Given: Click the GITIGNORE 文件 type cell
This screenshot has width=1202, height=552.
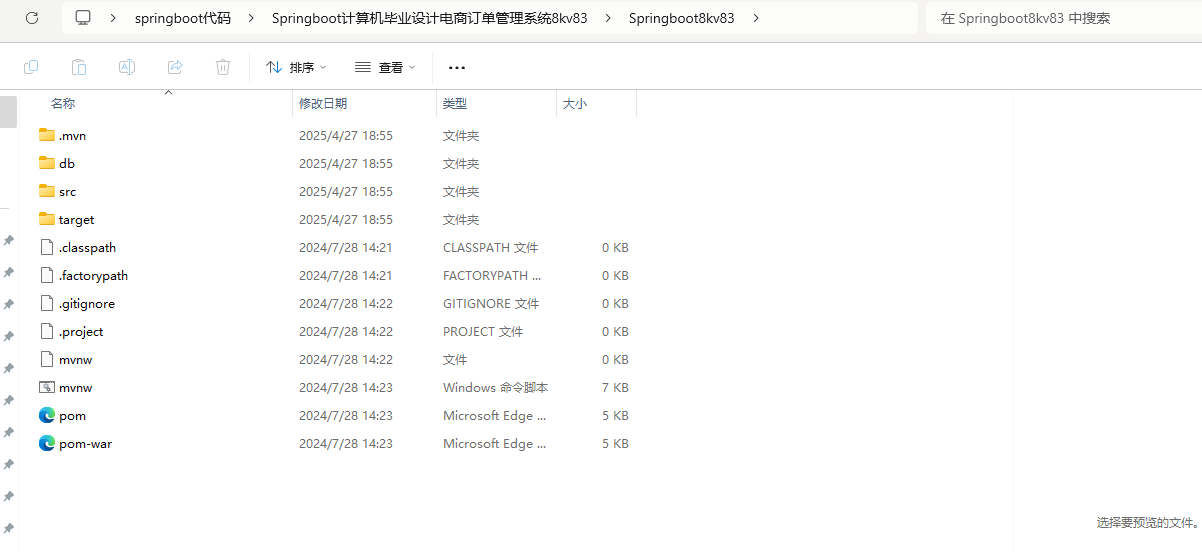Looking at the screenshot, I should coord(491,303).
